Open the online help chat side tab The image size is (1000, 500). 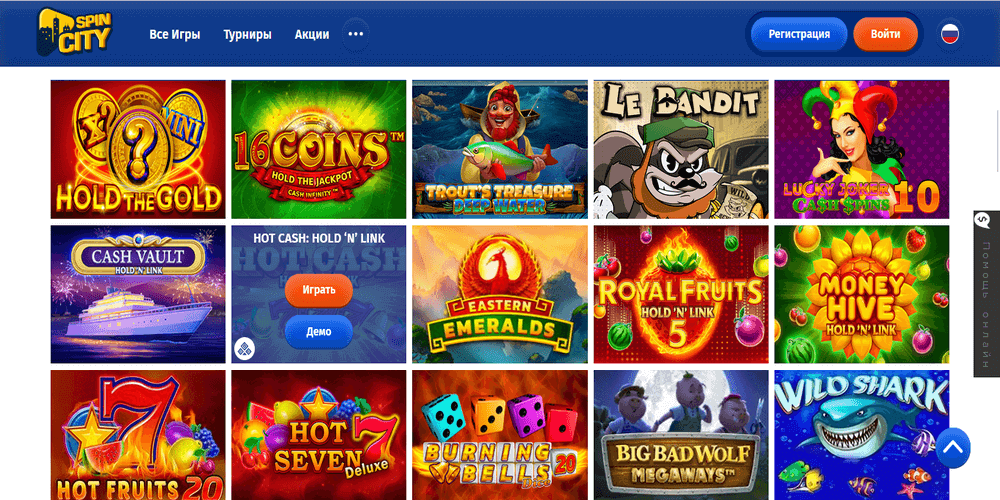click(986, 294)
